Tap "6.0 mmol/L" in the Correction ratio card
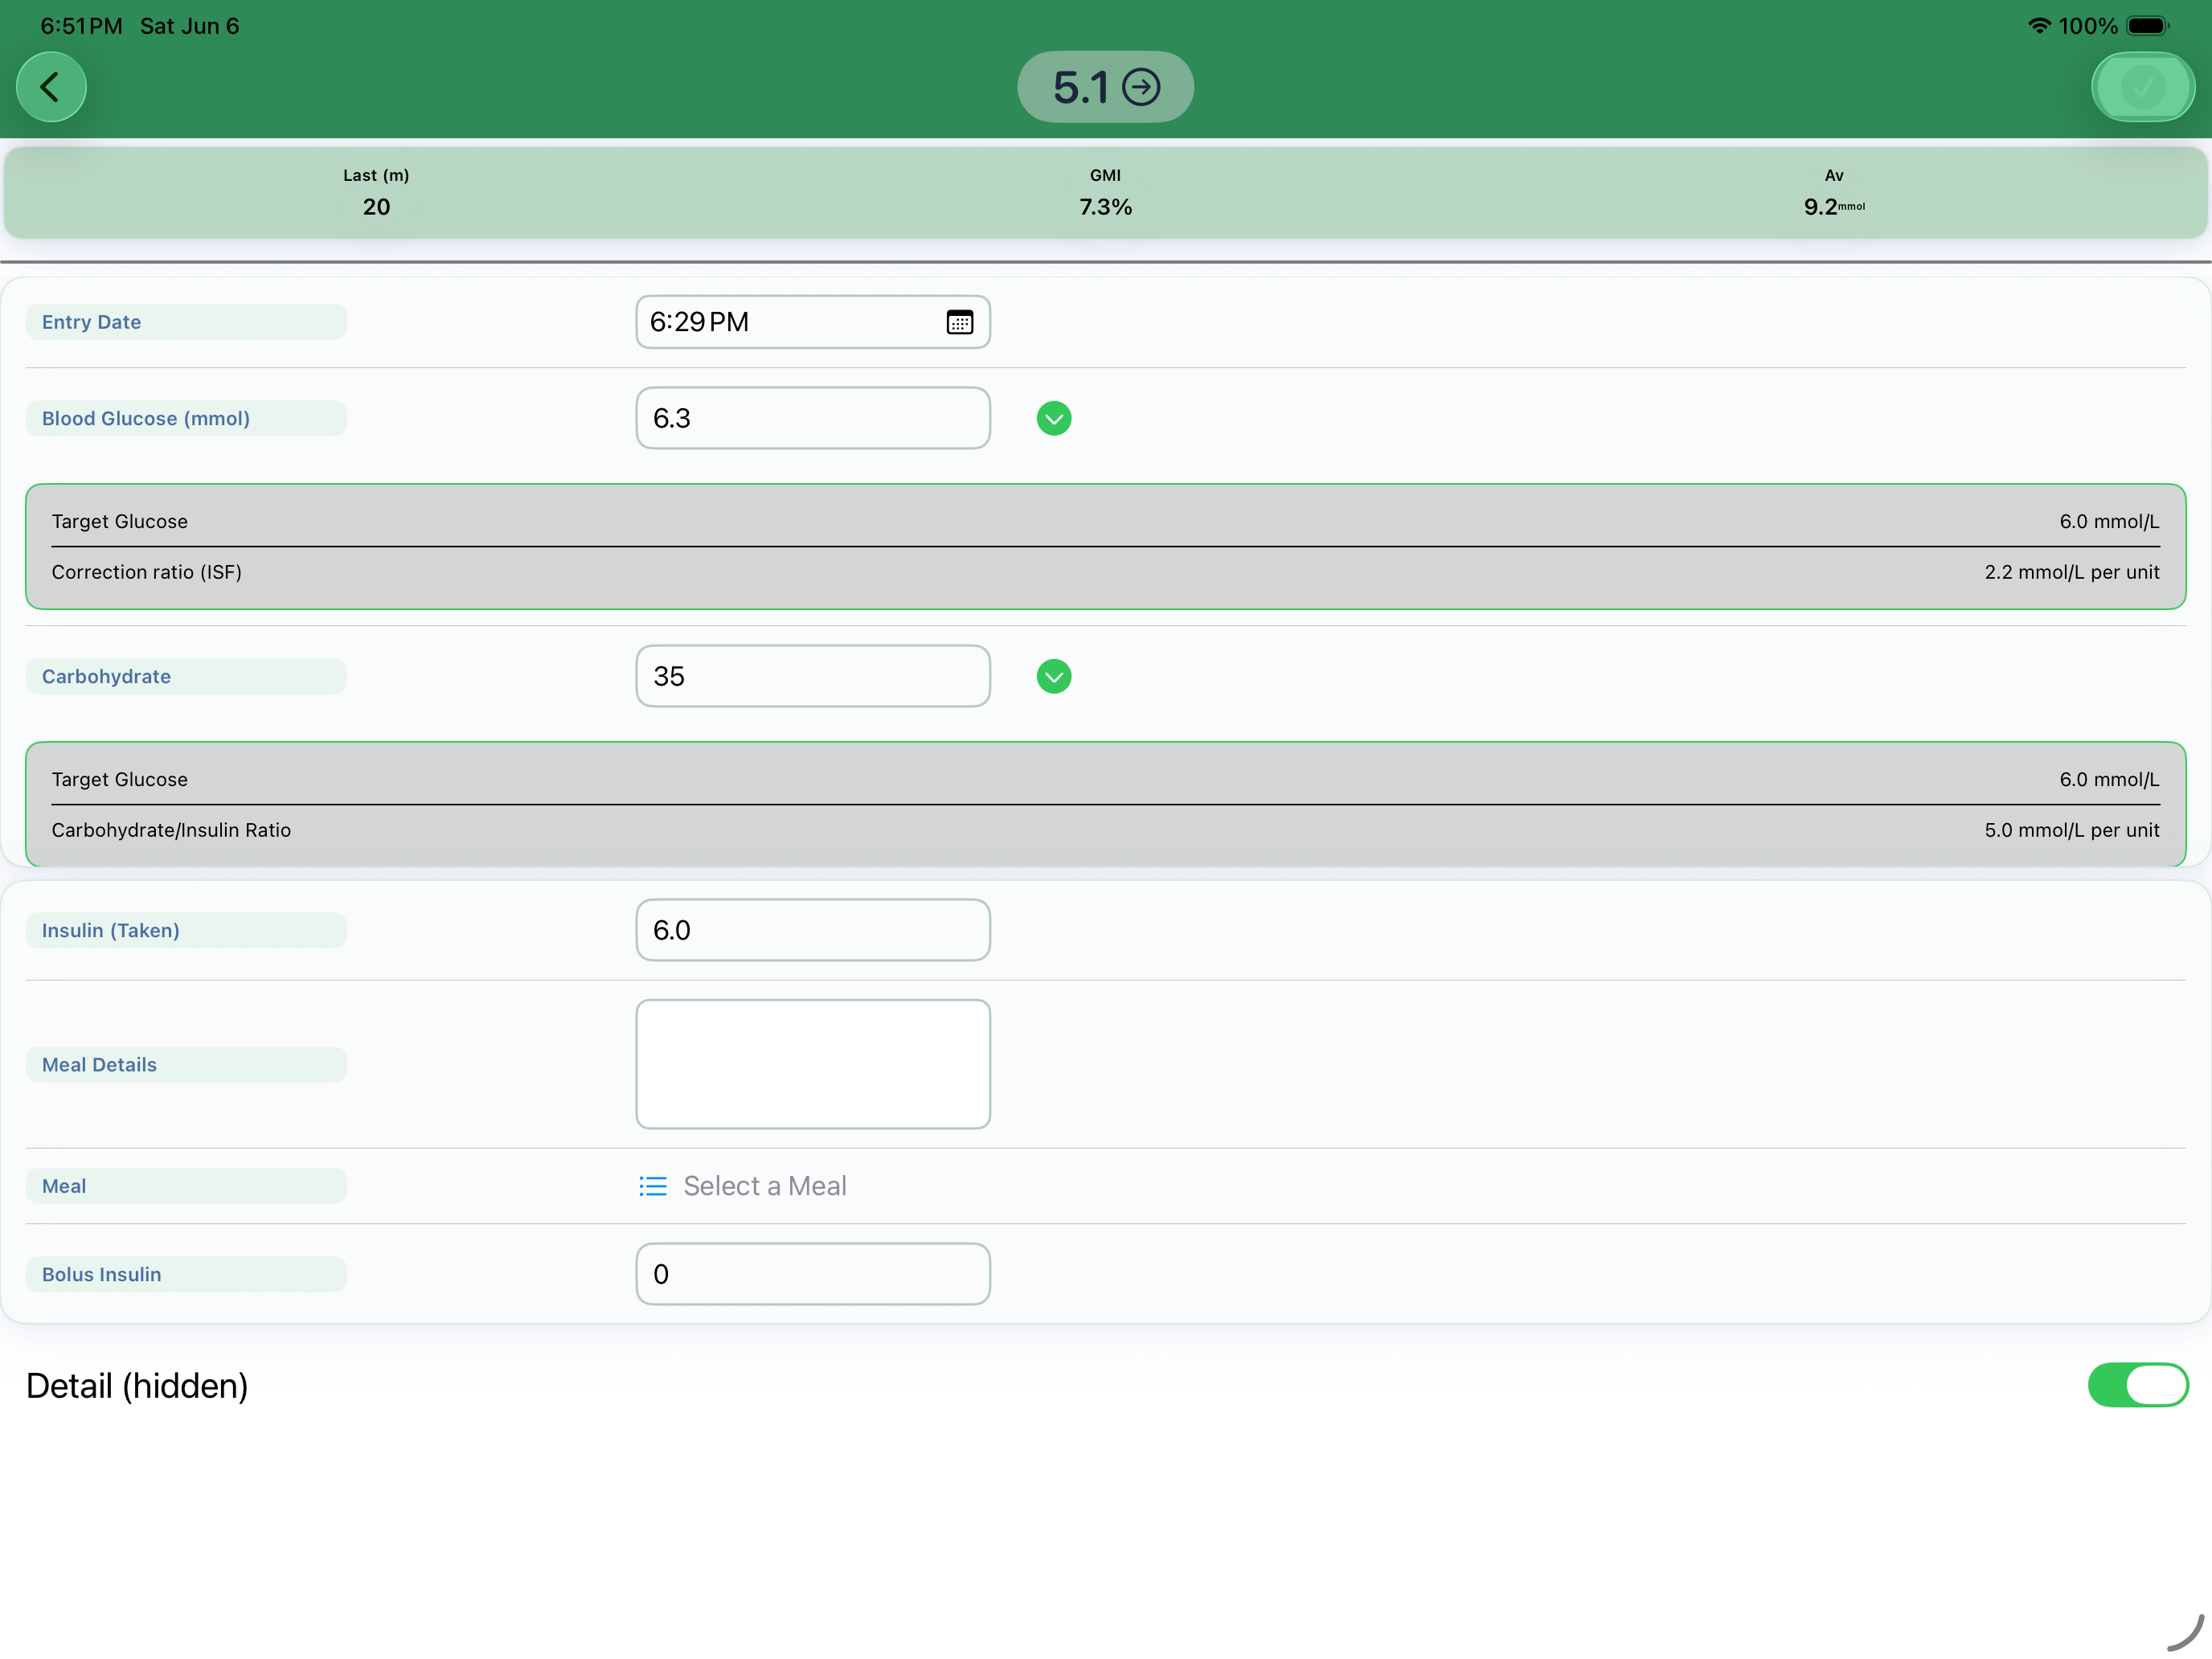The image size is (2212, 1659). coord(2109,521)
